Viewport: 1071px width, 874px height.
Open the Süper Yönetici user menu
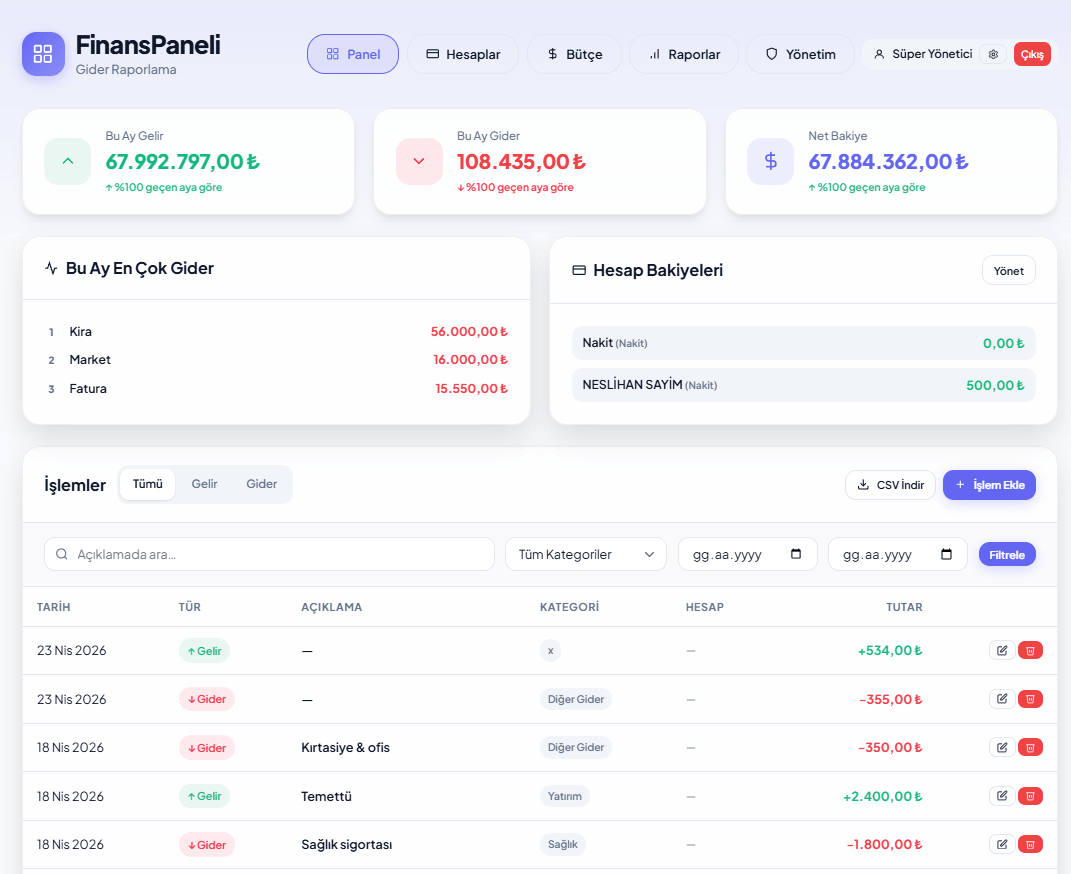[x=923, y=54]
